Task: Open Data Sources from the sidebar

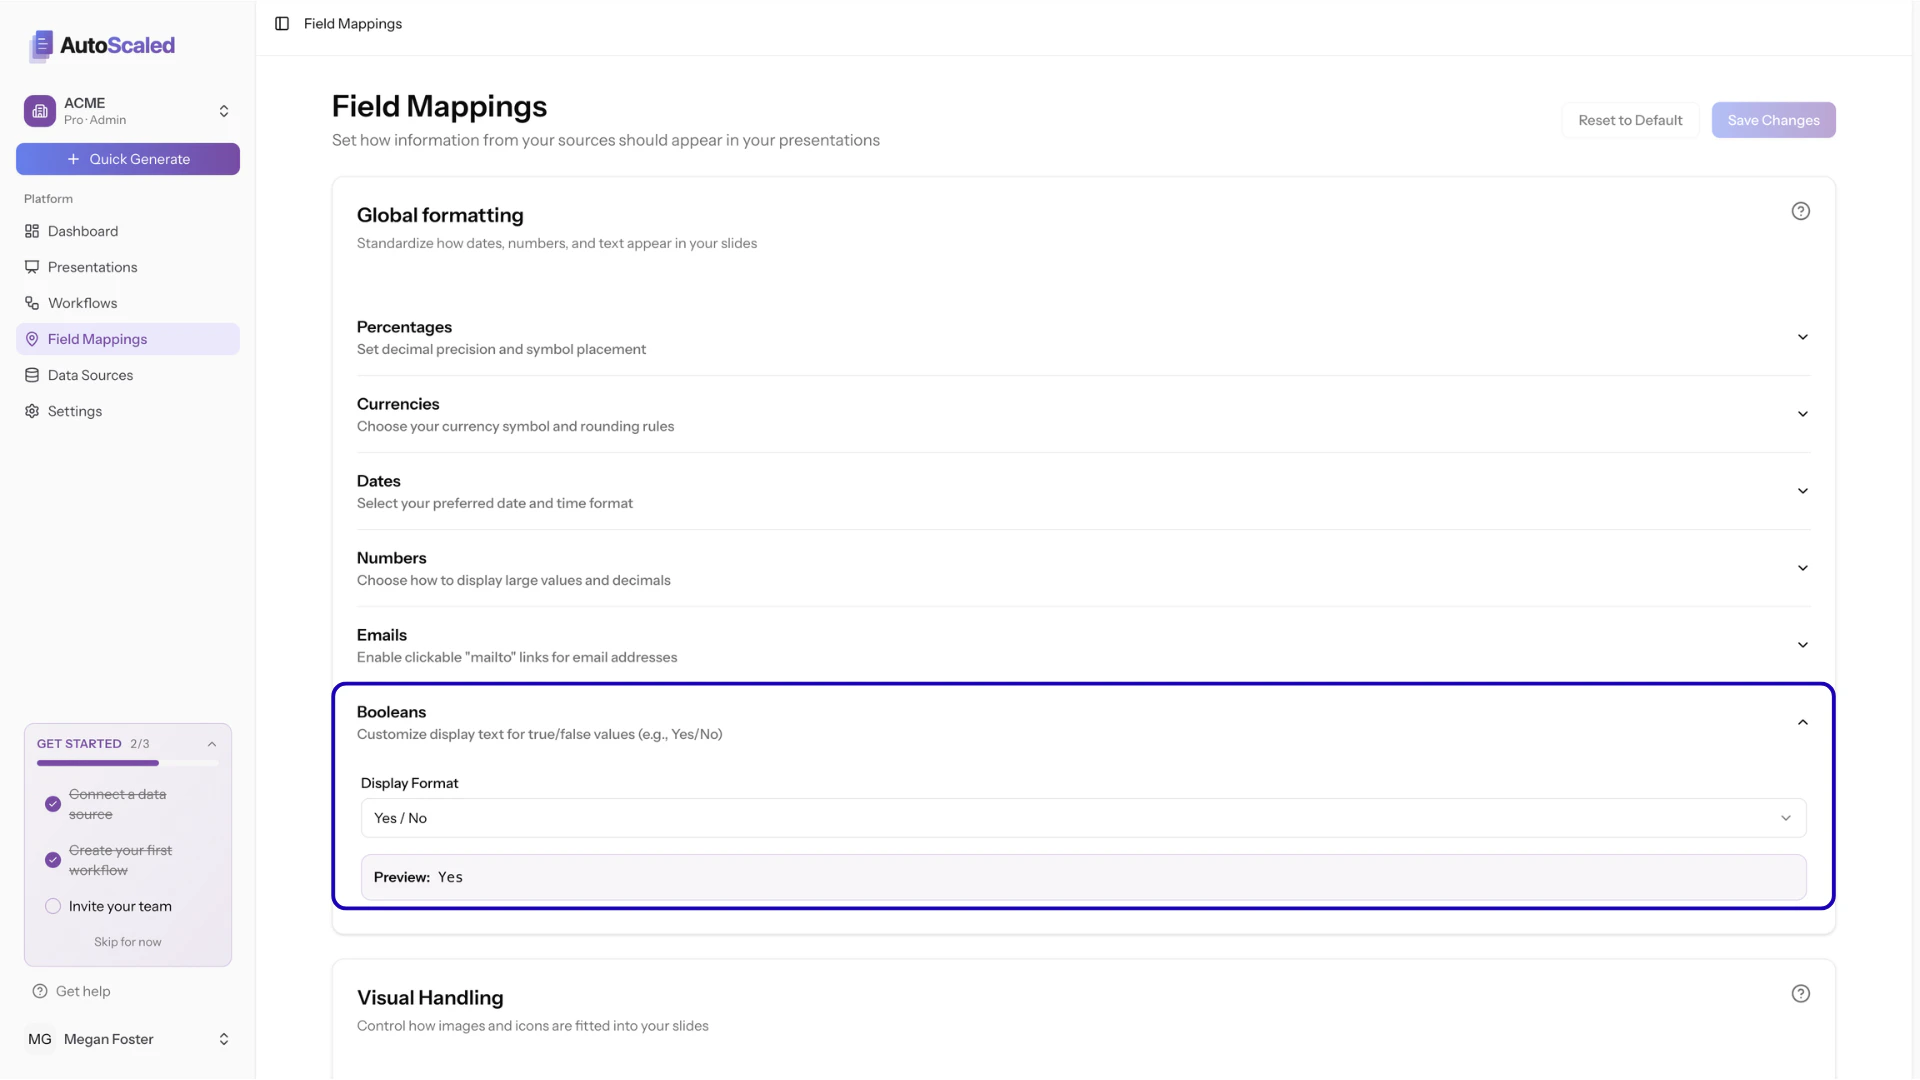Action: point(90,375)
